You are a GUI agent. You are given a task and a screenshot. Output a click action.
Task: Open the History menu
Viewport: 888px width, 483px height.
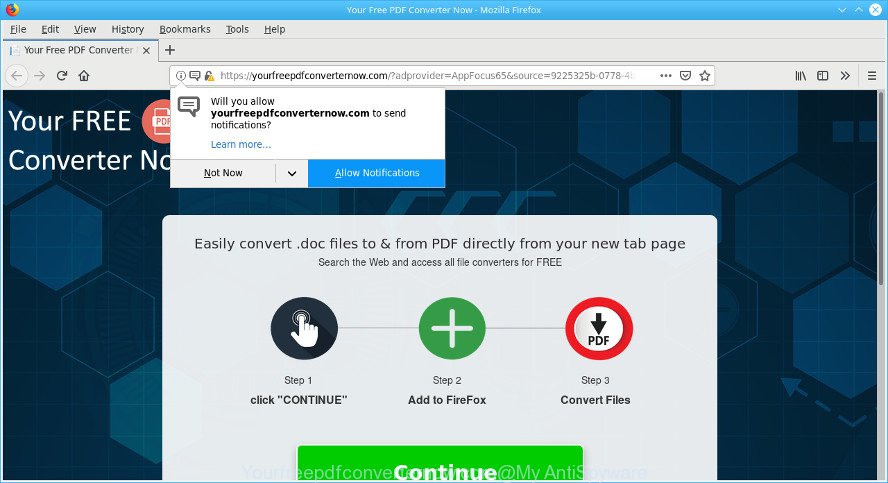coord(127,29)
